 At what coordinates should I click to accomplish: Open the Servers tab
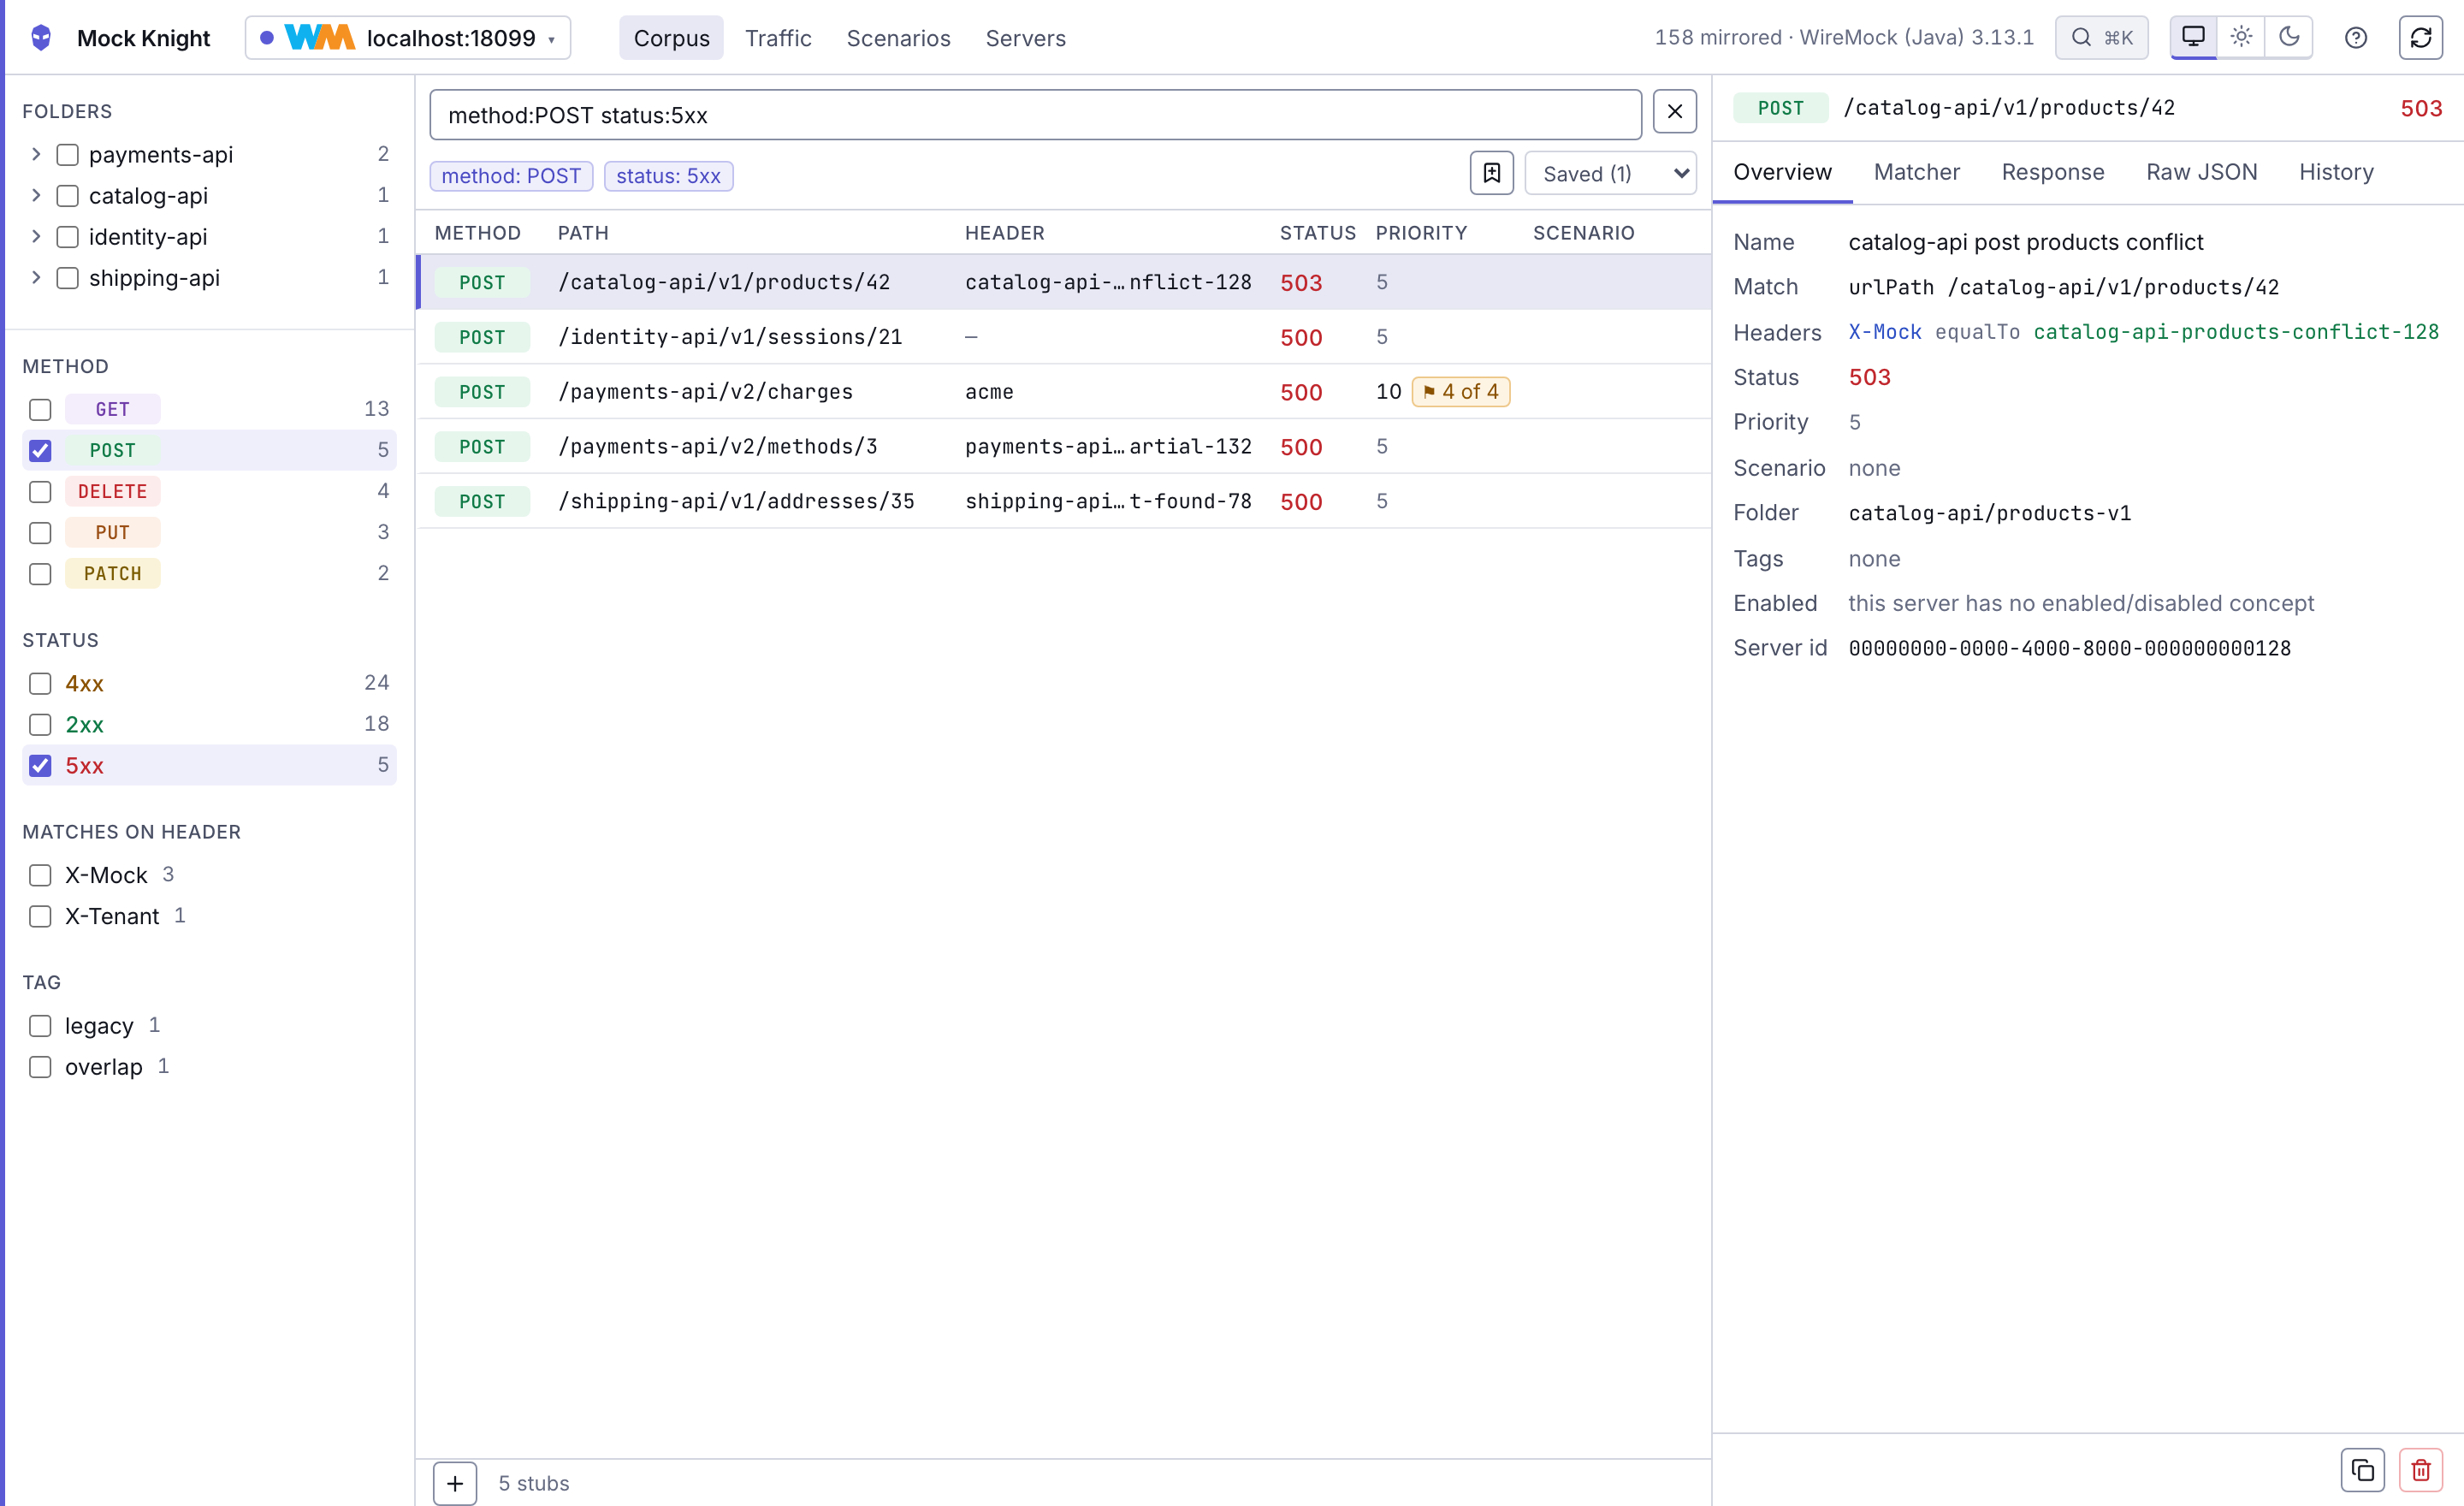[x=1025, y=38]
